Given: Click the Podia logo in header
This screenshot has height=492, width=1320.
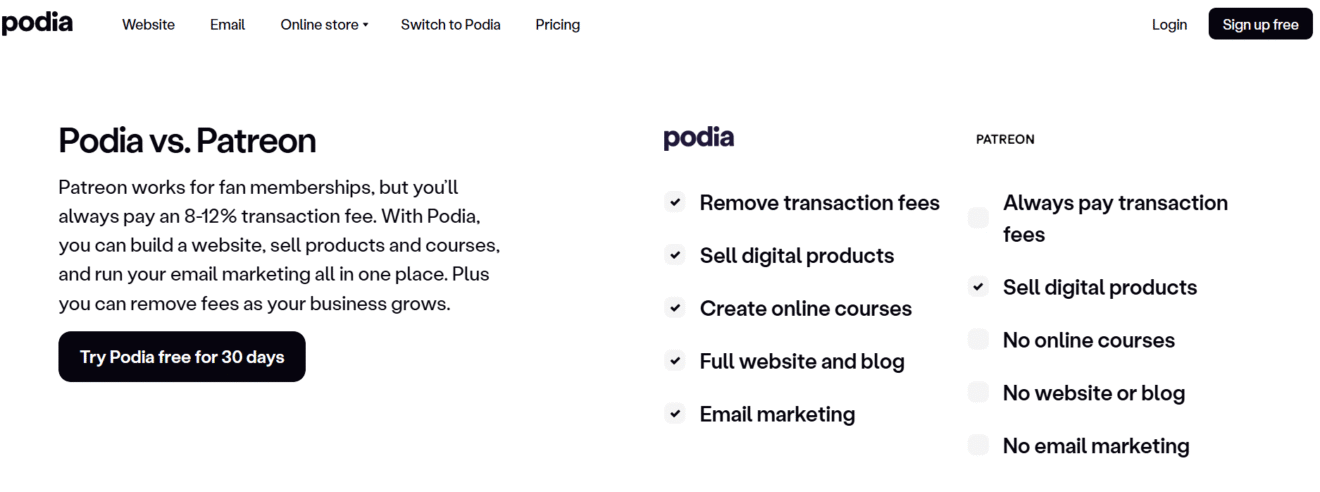Looking at the screenshot, I should pyautogui.click(x=37, y=23).
